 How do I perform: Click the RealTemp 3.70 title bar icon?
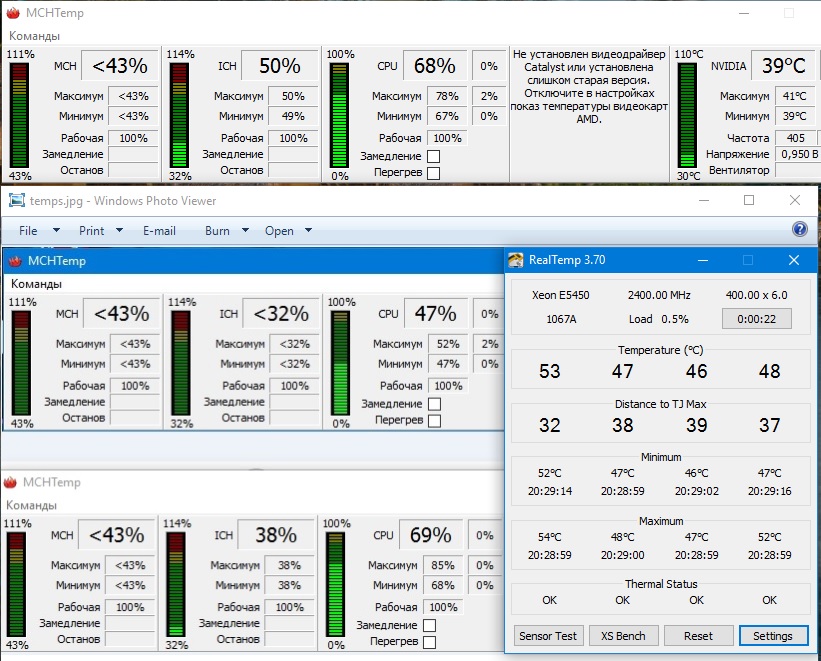pos(516,260)
